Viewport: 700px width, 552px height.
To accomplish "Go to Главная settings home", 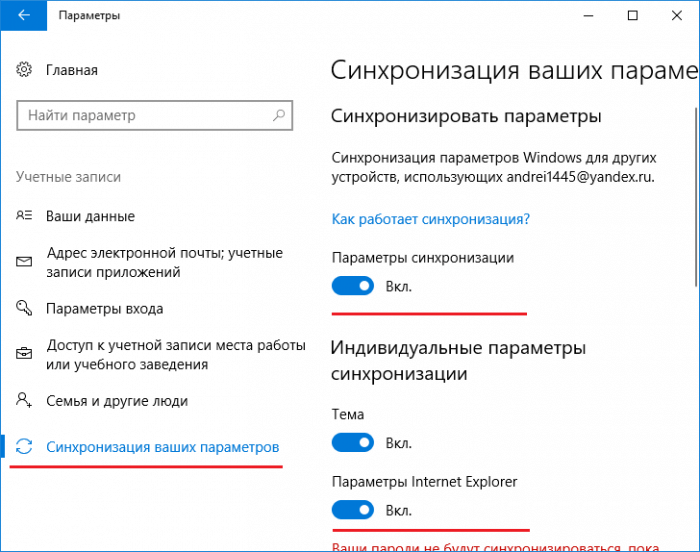I will pos(72,70).
